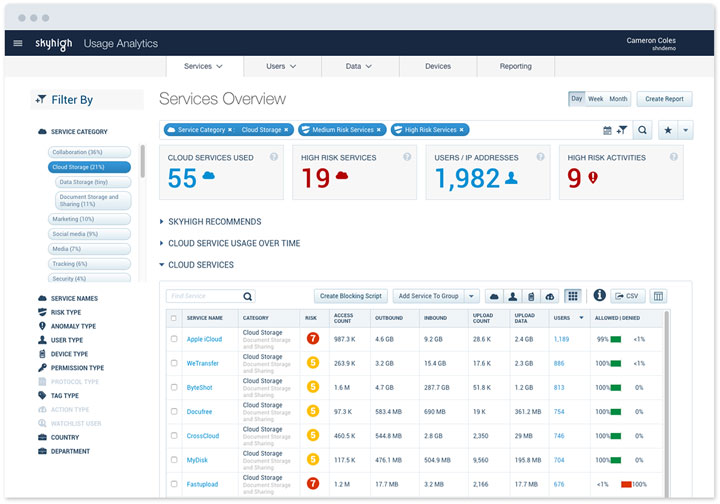Check the Apple iCloud row checkbox

pos(174,339)
